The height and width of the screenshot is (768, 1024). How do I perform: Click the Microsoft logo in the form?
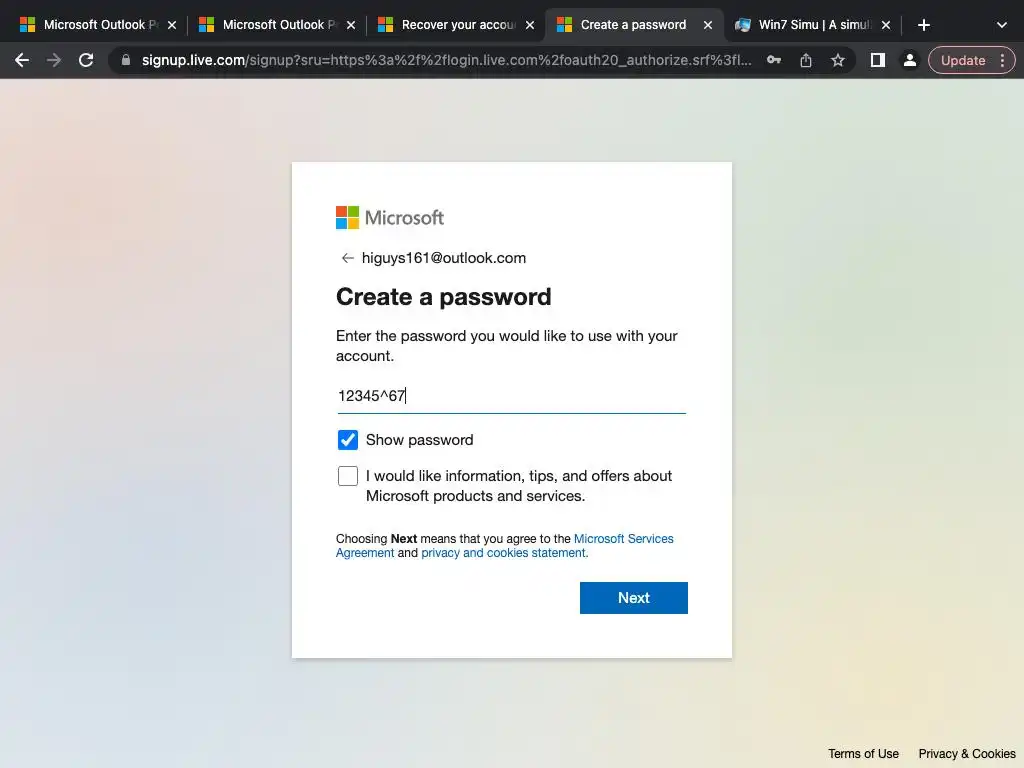tap(390, 217)
